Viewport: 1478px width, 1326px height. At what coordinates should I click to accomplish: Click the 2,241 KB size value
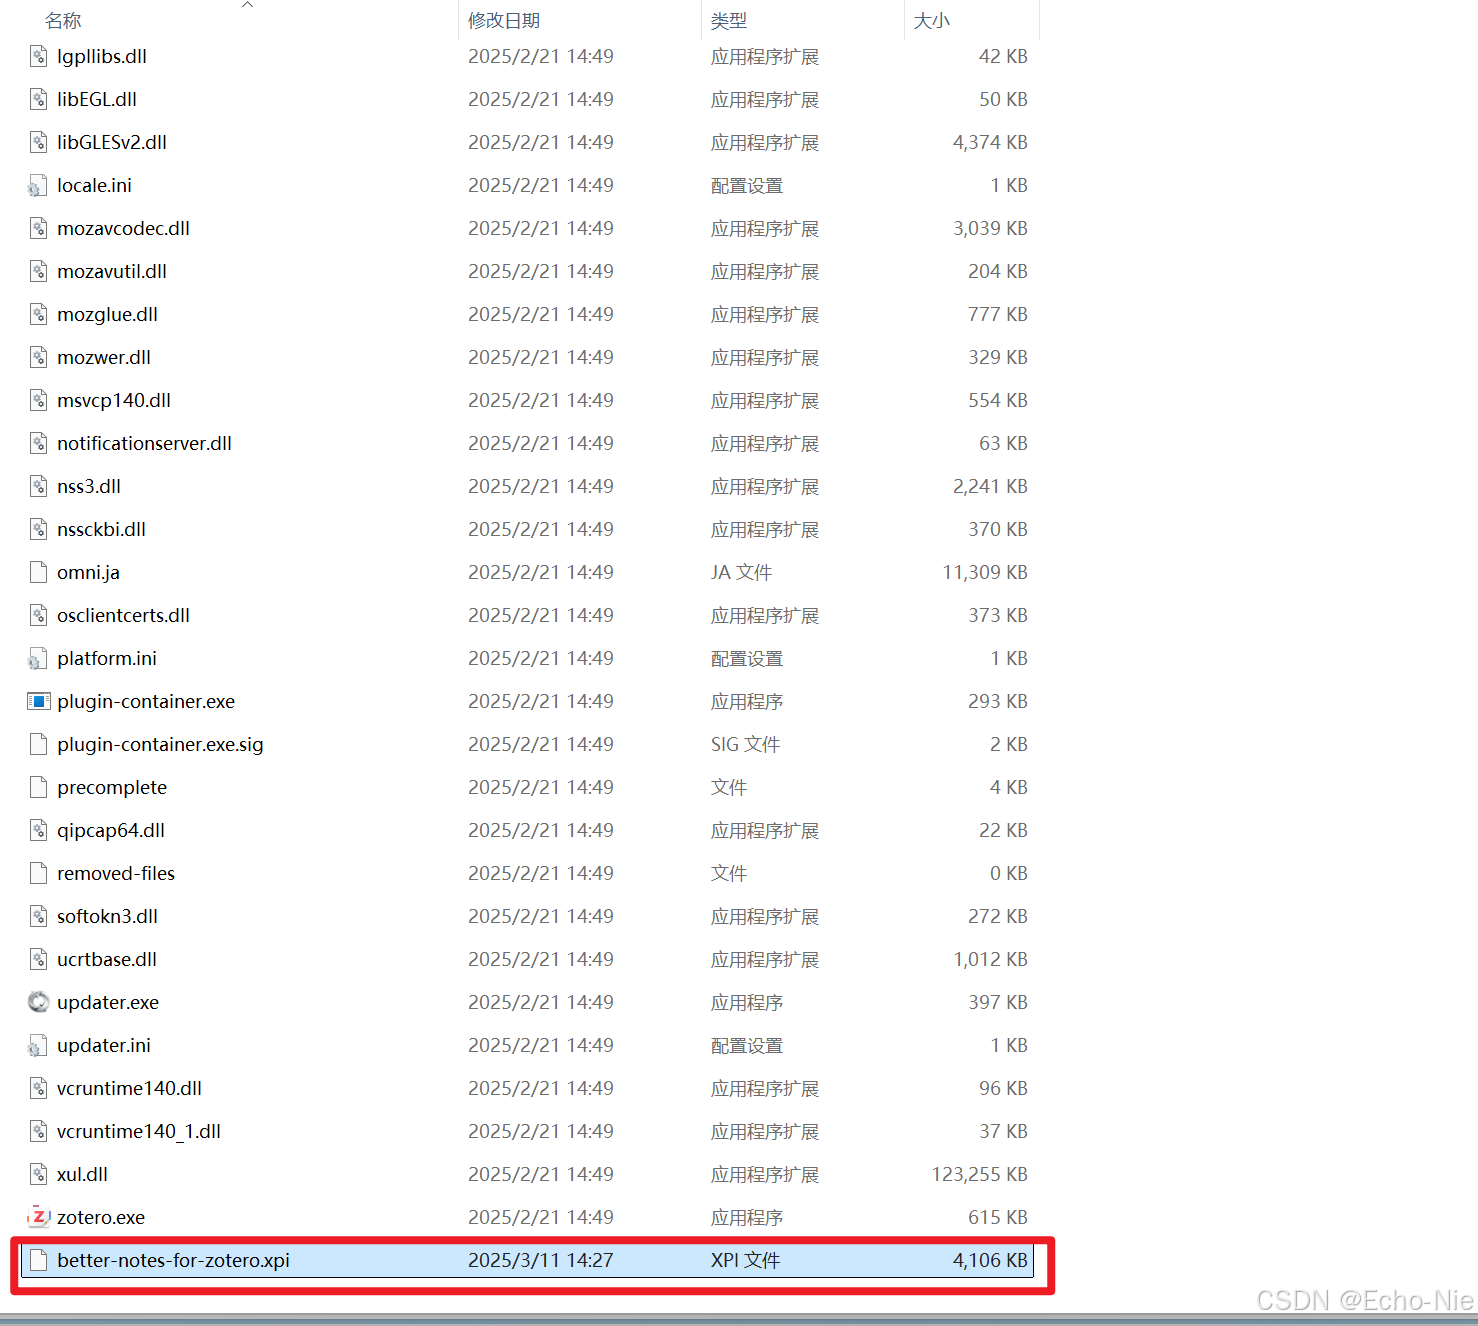990,486
